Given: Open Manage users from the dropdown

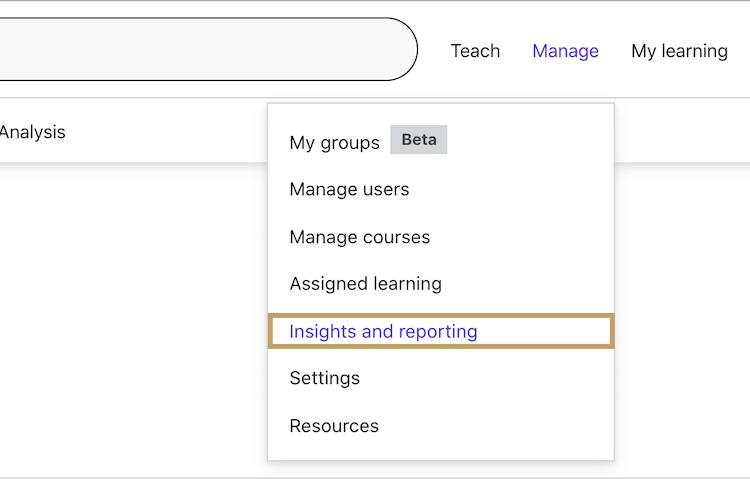Looking at the screenshot, I should coord(349,189).
